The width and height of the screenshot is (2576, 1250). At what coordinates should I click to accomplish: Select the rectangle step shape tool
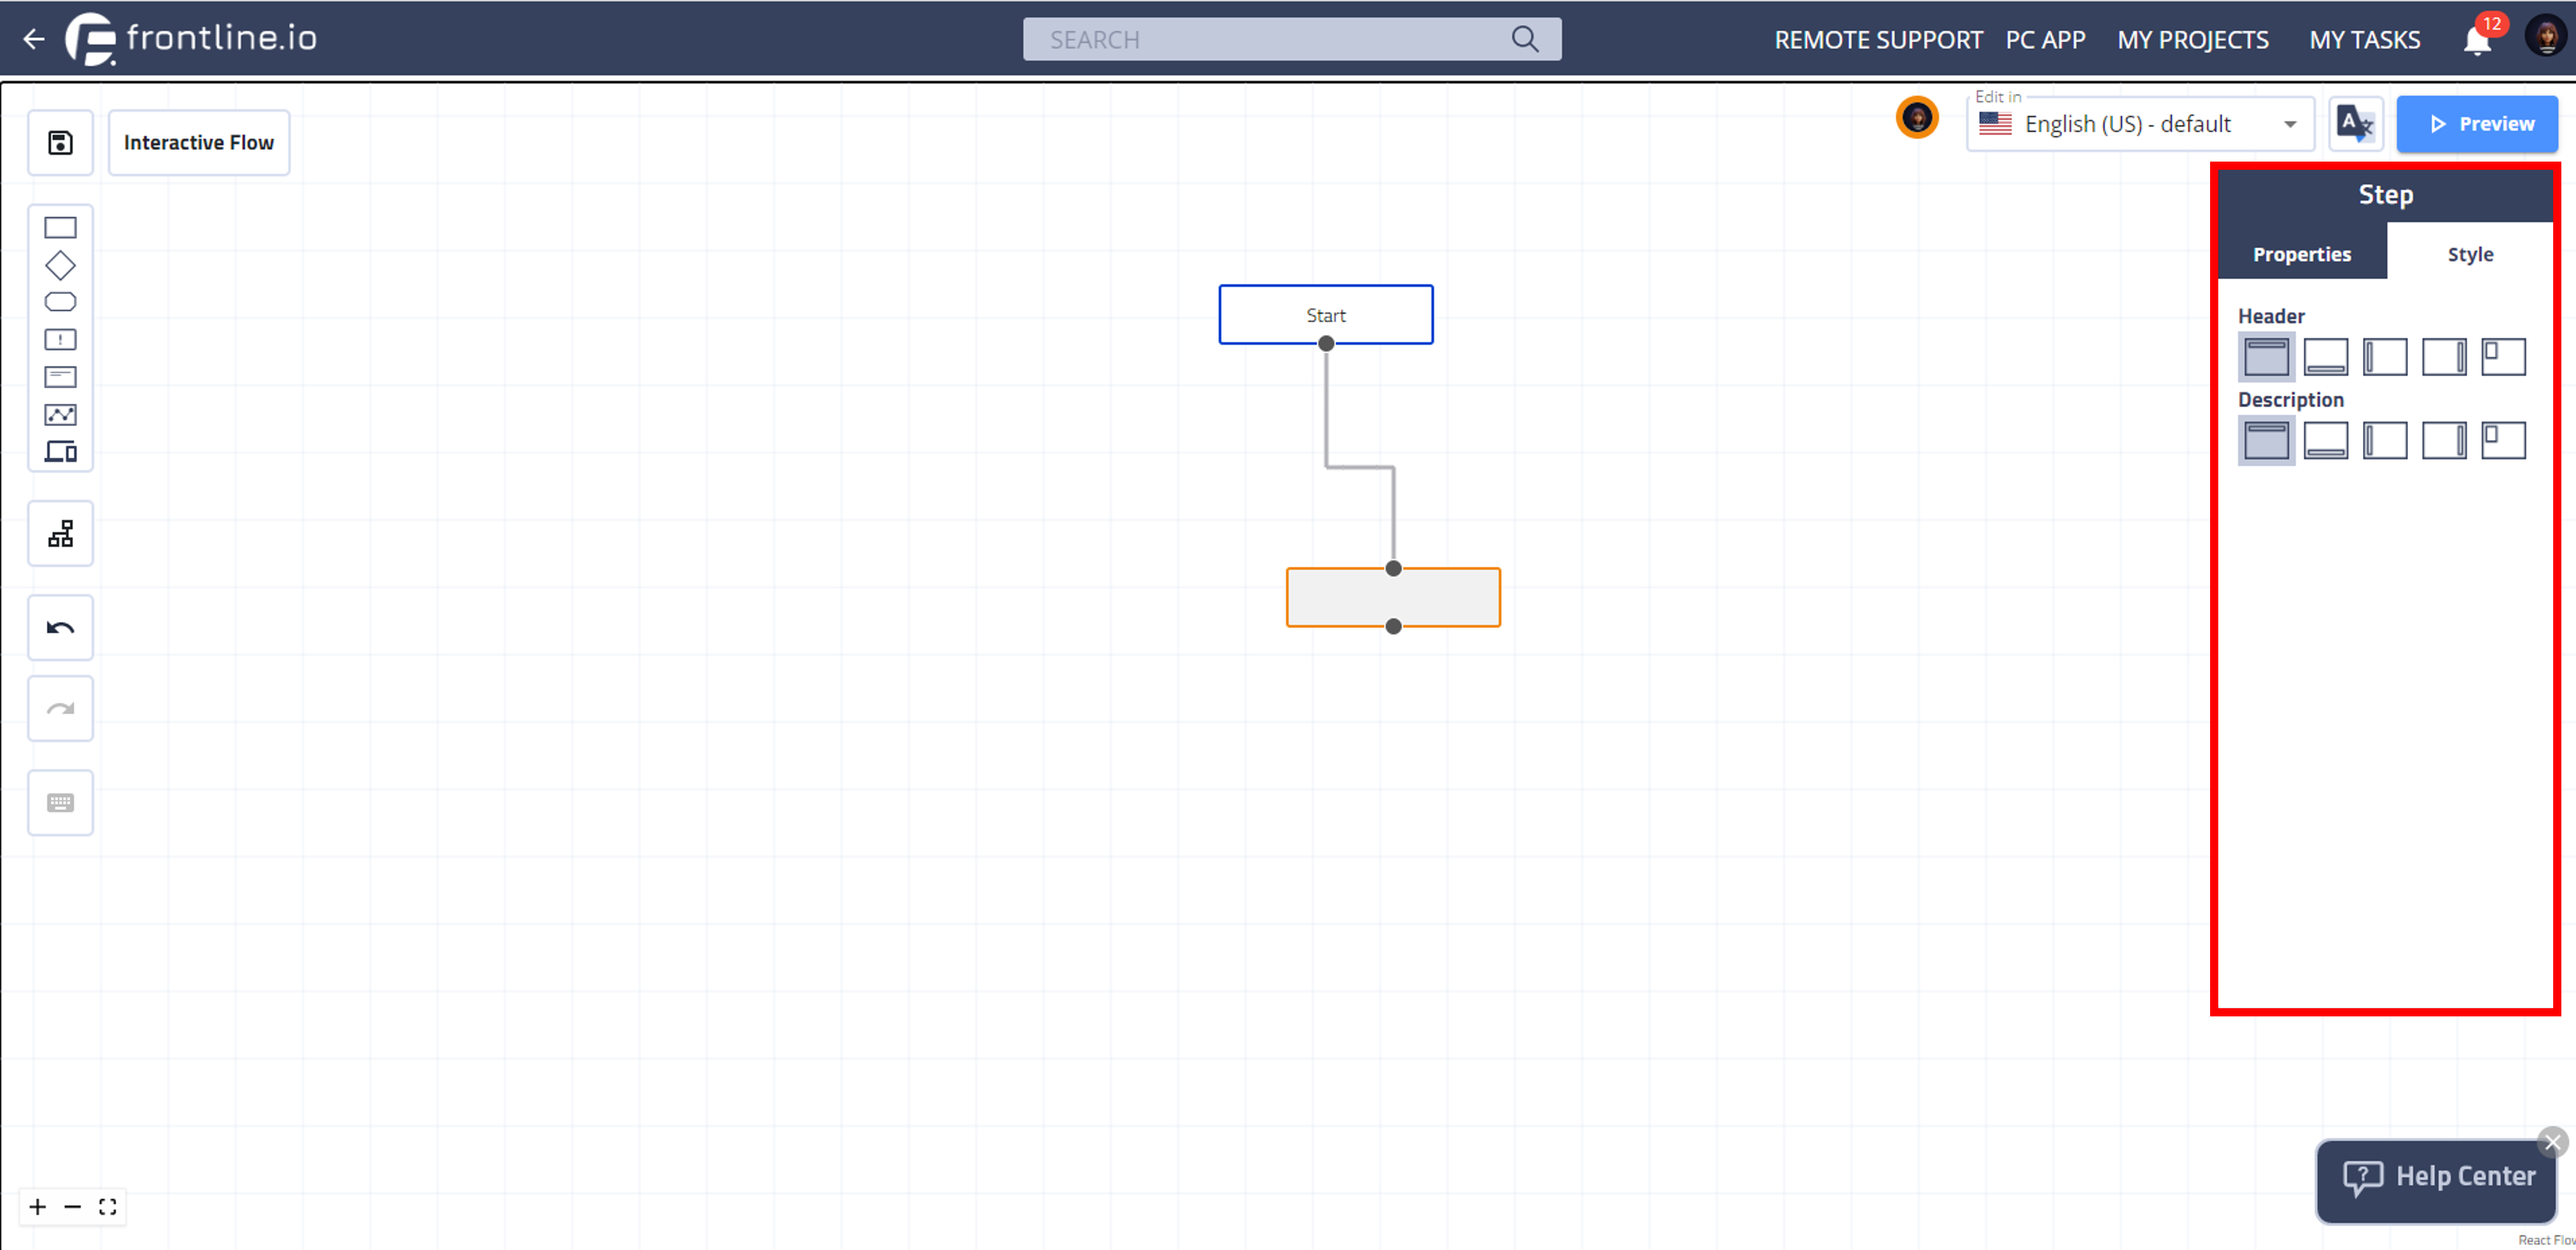(x=60, y=228)
